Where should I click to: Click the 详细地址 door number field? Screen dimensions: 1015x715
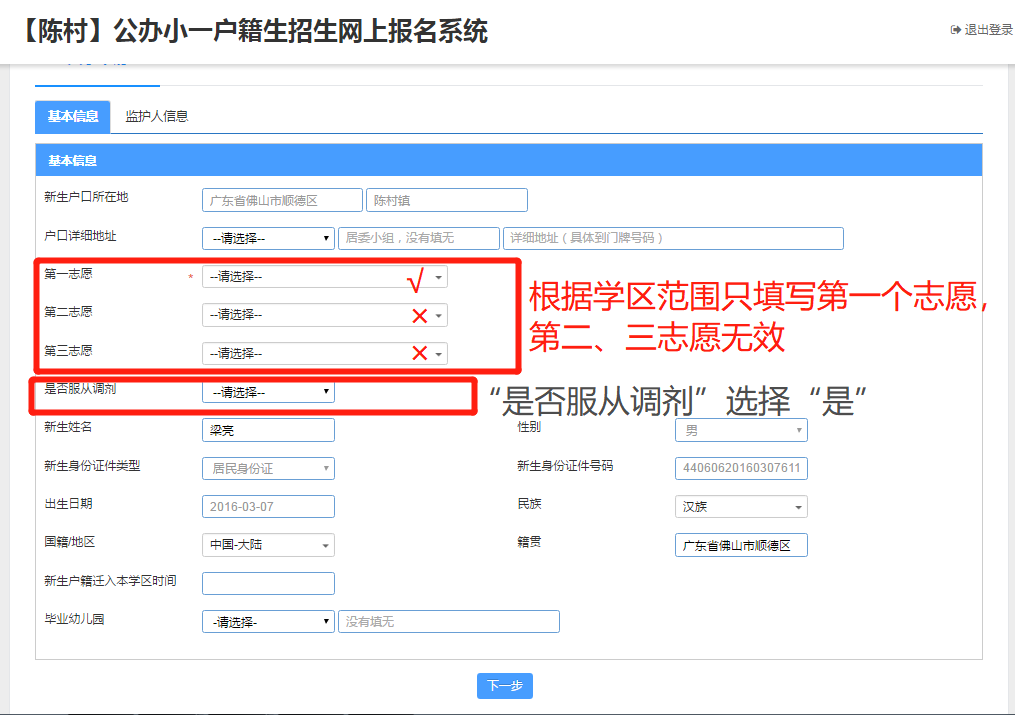pyautogui.click(x=673, y=238)
